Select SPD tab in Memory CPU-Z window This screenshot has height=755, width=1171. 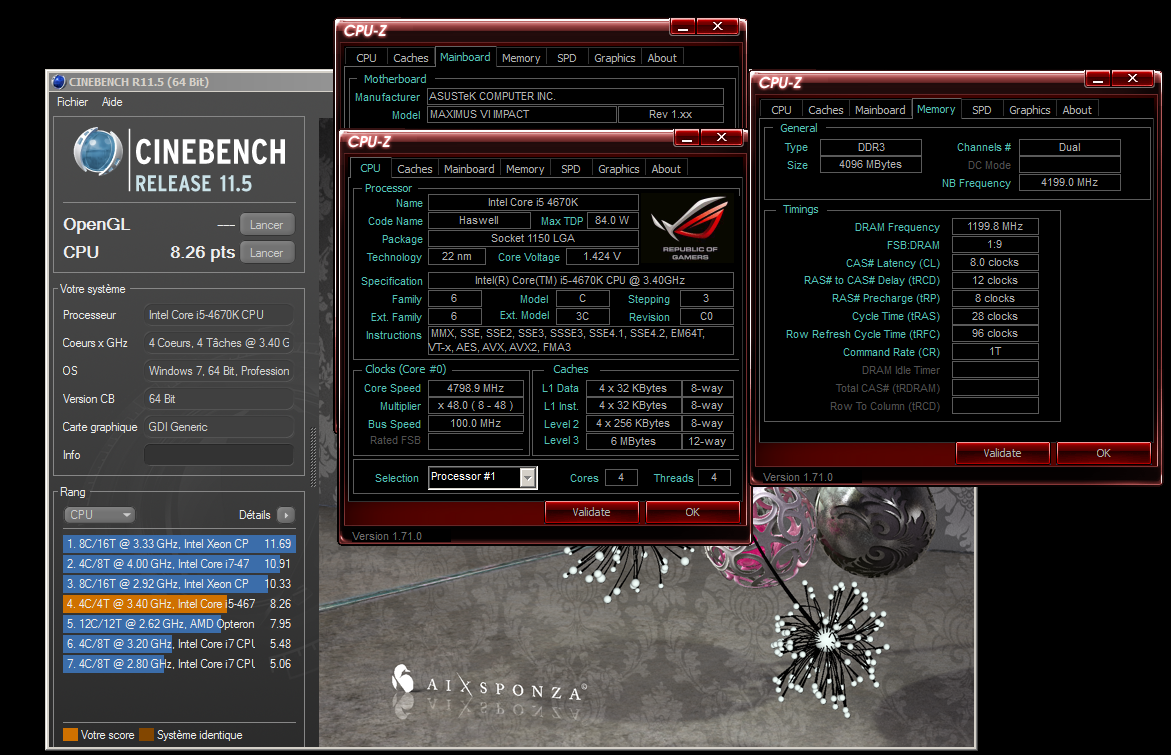tap(982, 110)
